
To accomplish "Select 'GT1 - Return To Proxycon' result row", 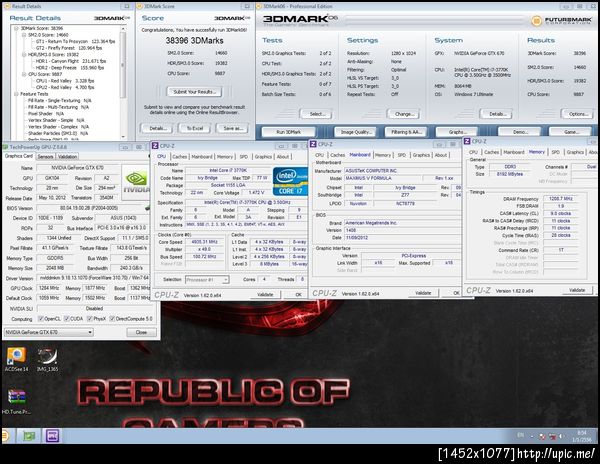I will point(75,41).
